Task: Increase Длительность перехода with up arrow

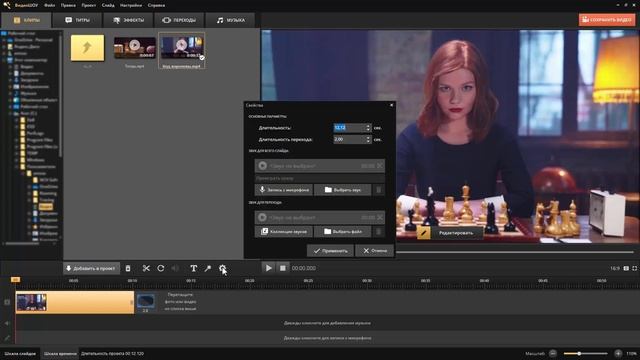Action: [x=368, y=137]
